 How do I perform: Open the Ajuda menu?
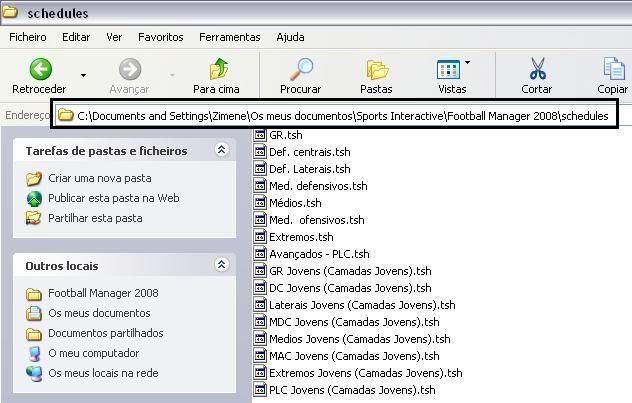click(290, 37)
